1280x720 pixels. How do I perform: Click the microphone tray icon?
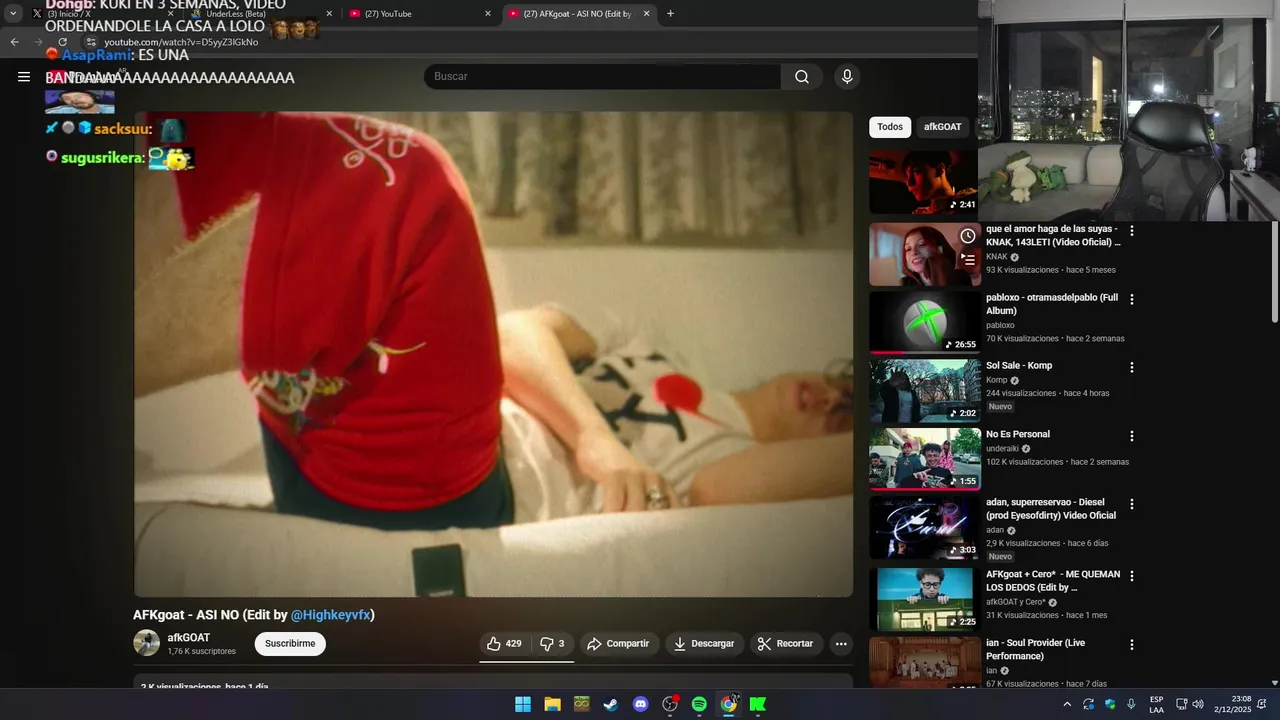(x=1131, y=704)
